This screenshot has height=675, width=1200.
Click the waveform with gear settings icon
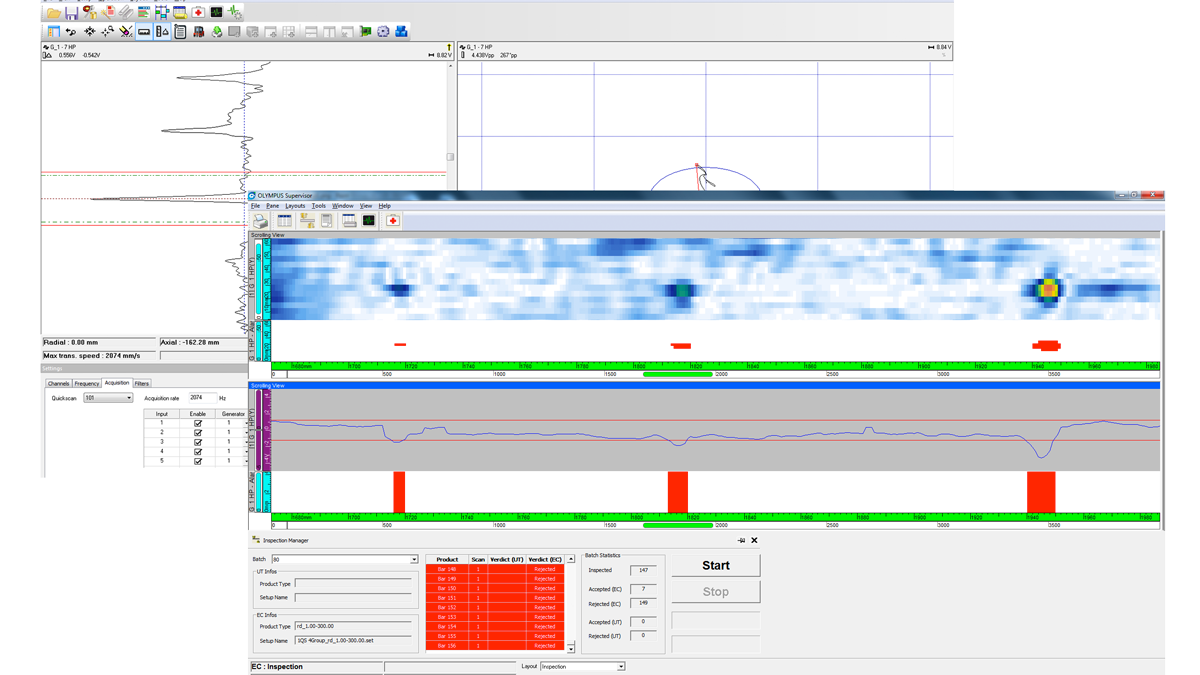click(x=234, y=12)
